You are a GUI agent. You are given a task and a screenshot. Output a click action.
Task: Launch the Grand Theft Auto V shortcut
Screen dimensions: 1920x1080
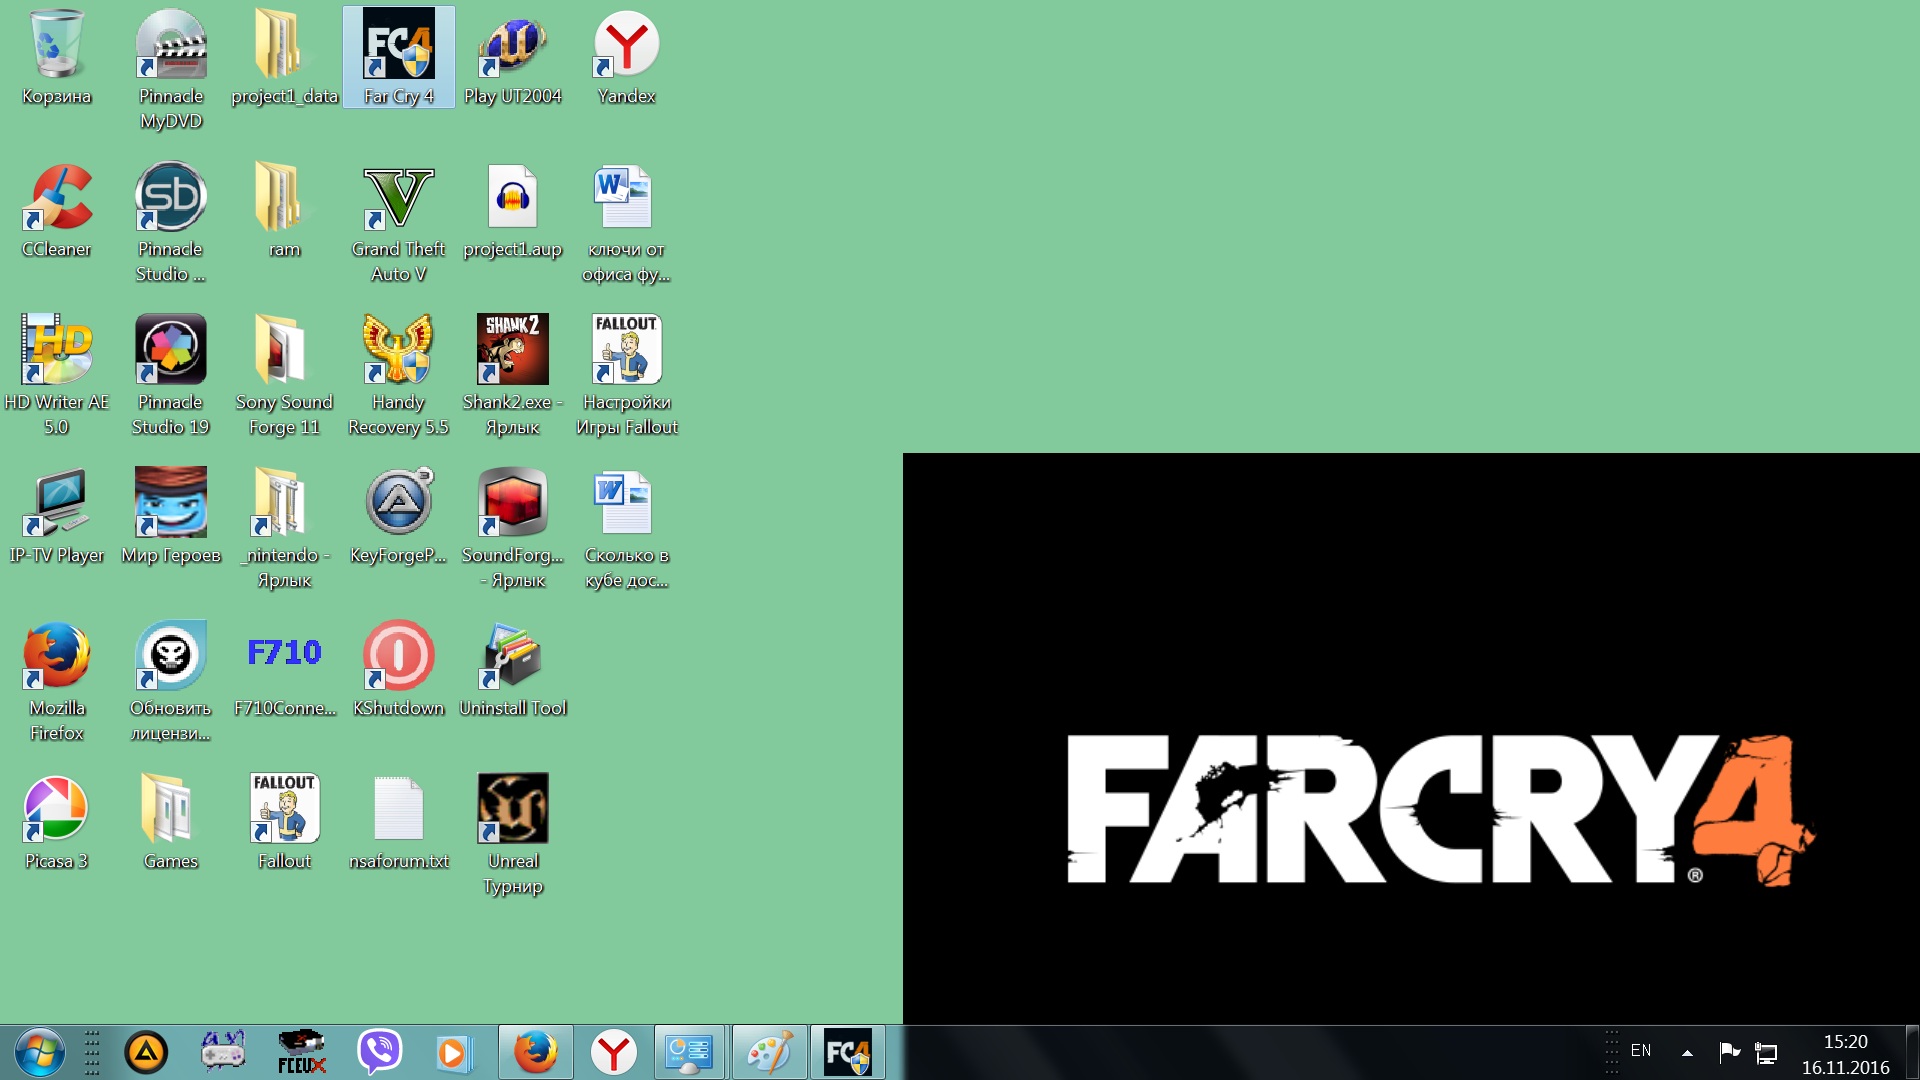[398, 198]
